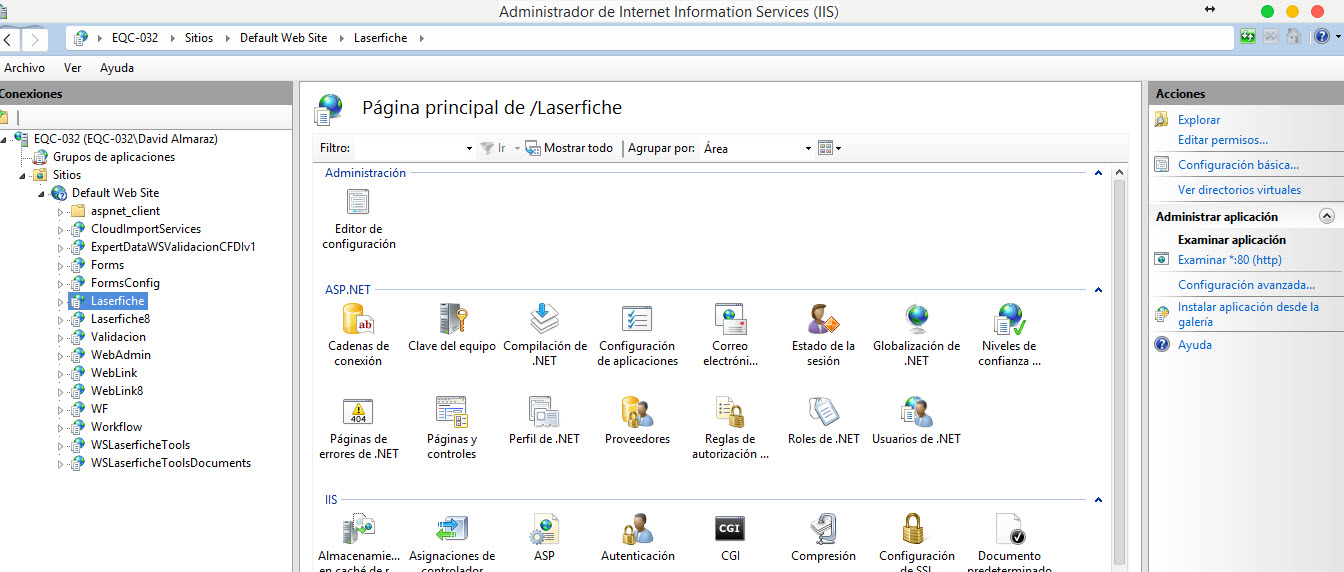The height and width of the screenshot is (572, 1344).
Task: Open Configuración básica link
Action: (1238, 165)
